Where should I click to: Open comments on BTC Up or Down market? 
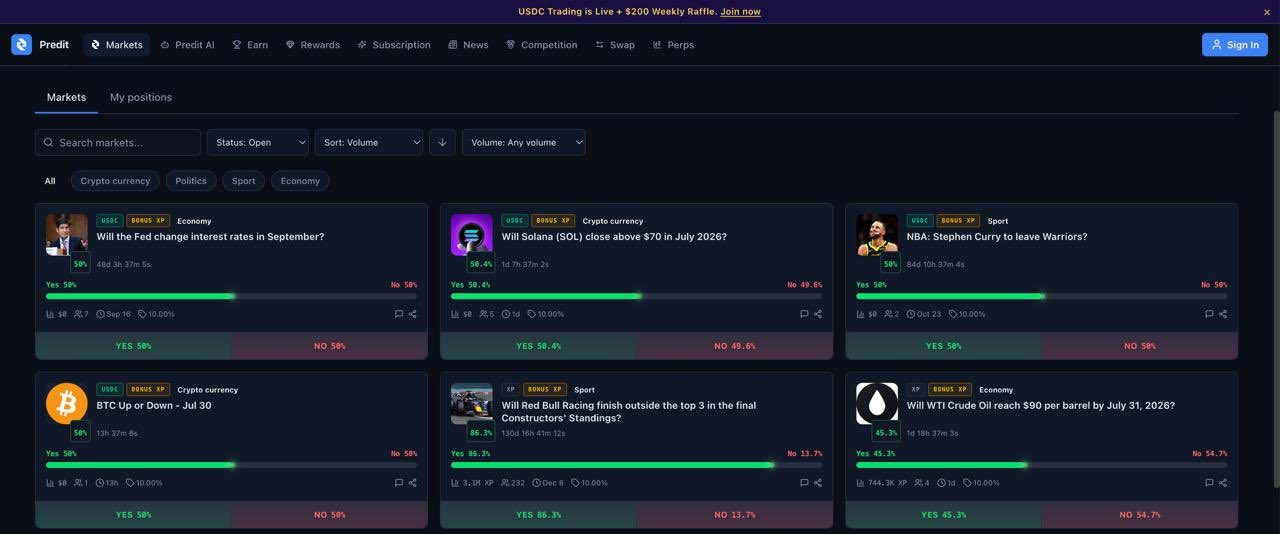(x=399, y=483)
